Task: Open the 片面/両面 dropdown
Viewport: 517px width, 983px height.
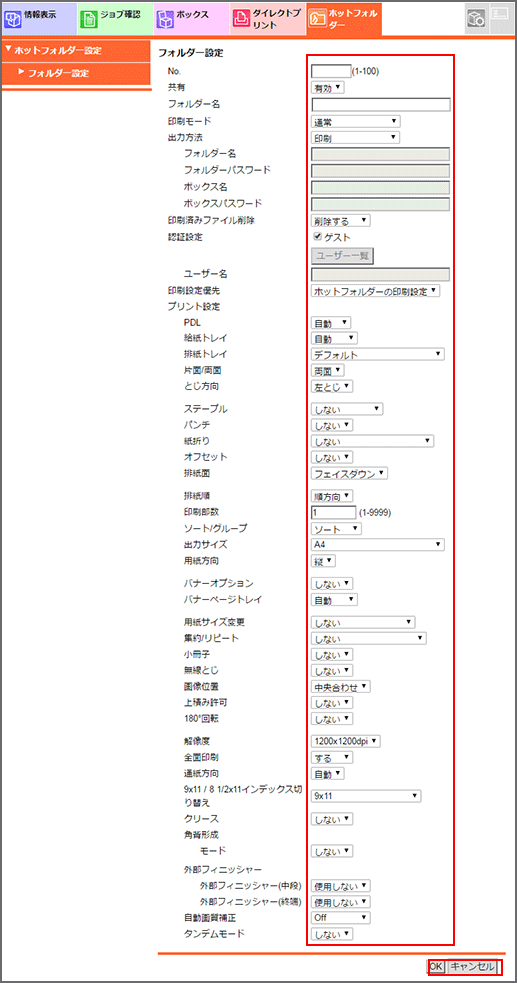Action: (328, 371)
